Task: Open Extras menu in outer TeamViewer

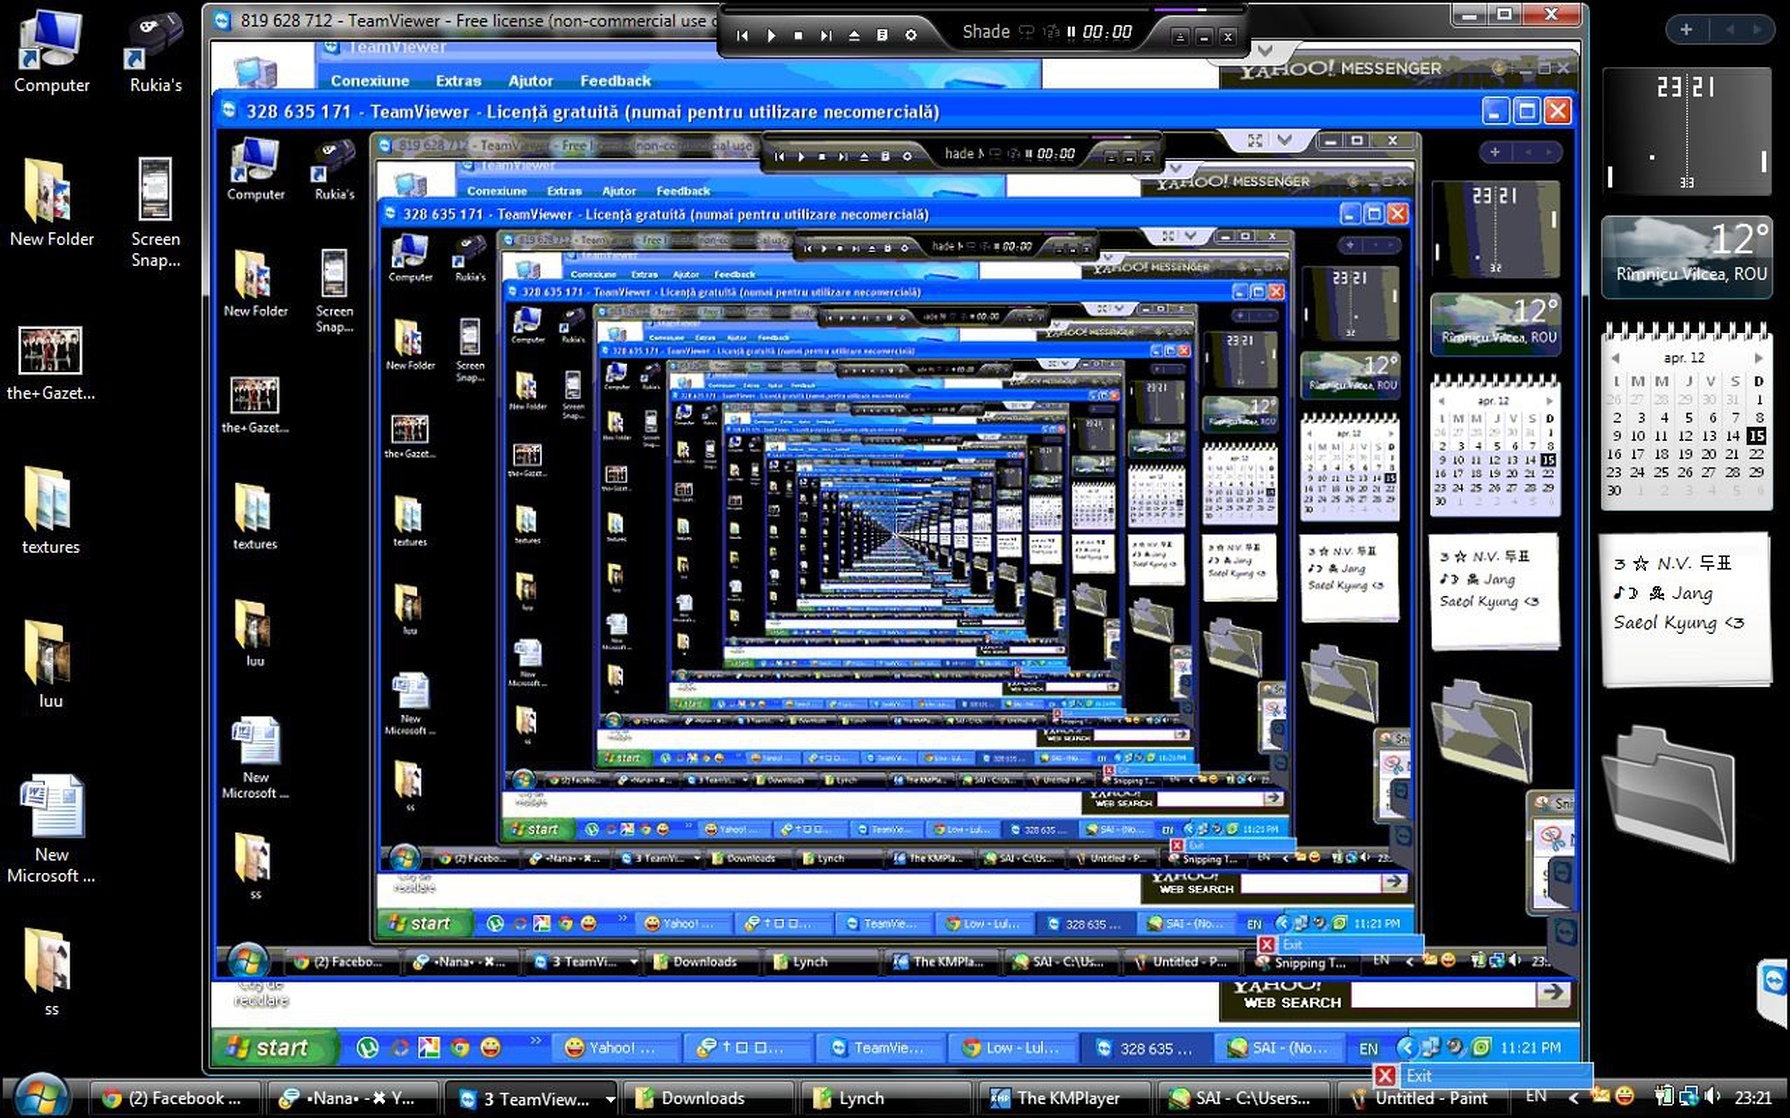Action: tap(458, 81)
